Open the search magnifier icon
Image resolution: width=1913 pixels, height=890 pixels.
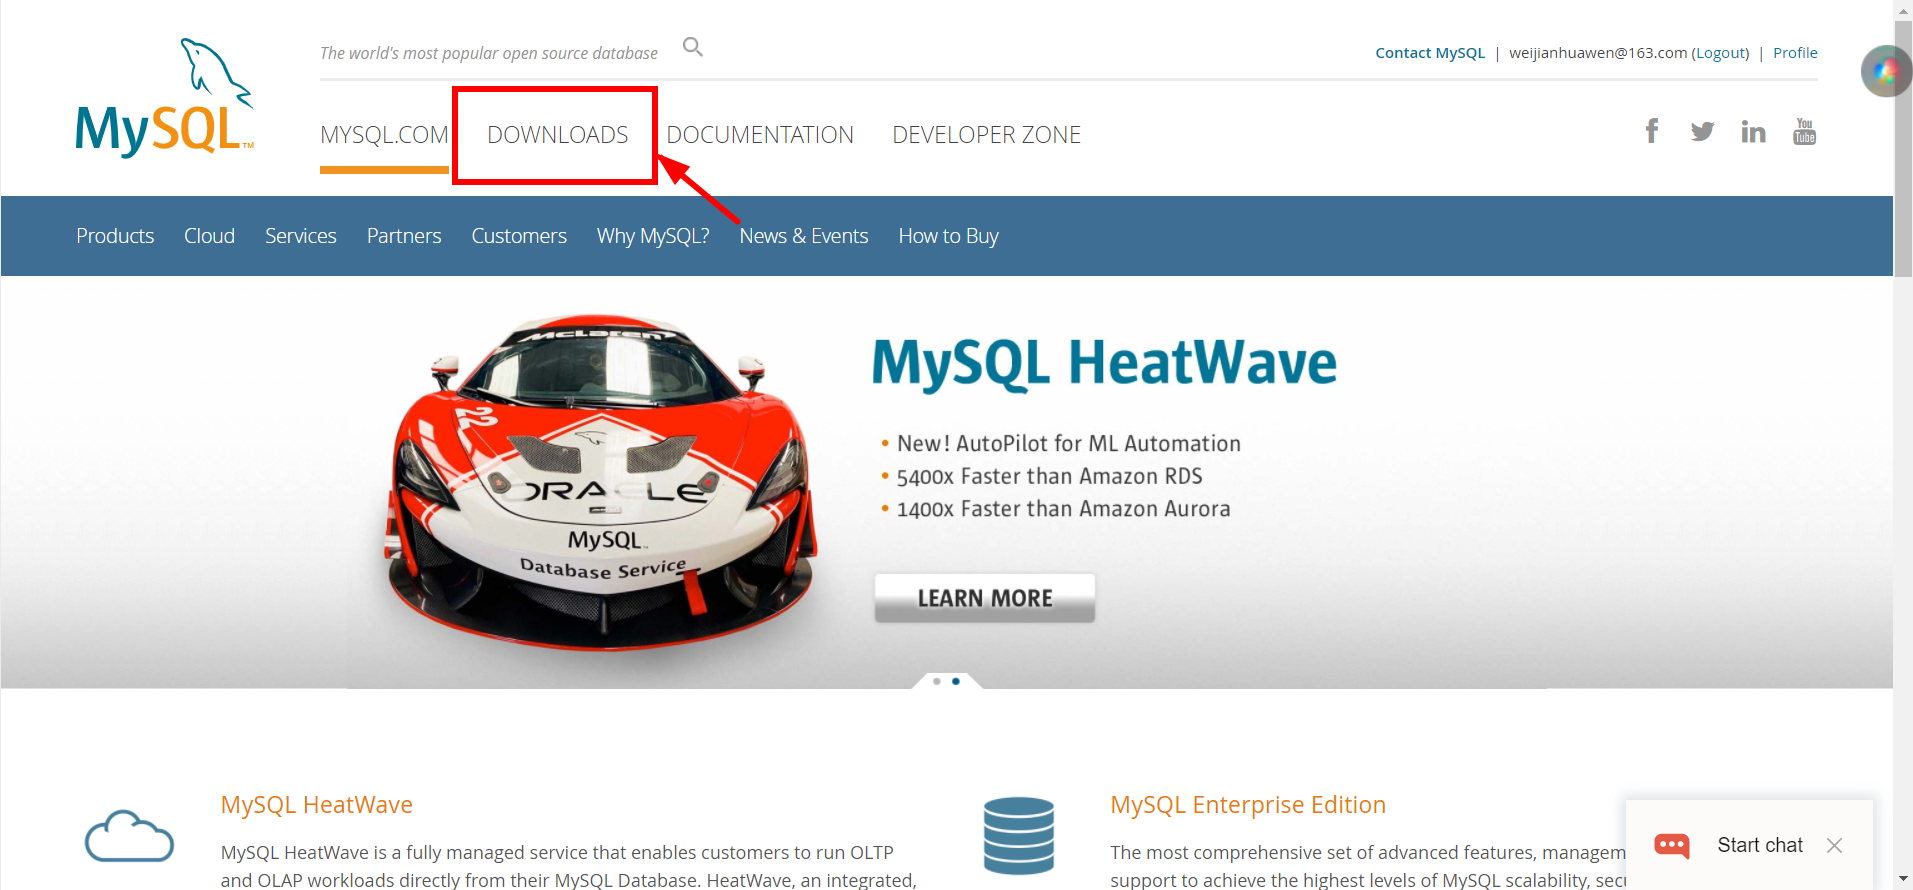[x=692, y=47]
